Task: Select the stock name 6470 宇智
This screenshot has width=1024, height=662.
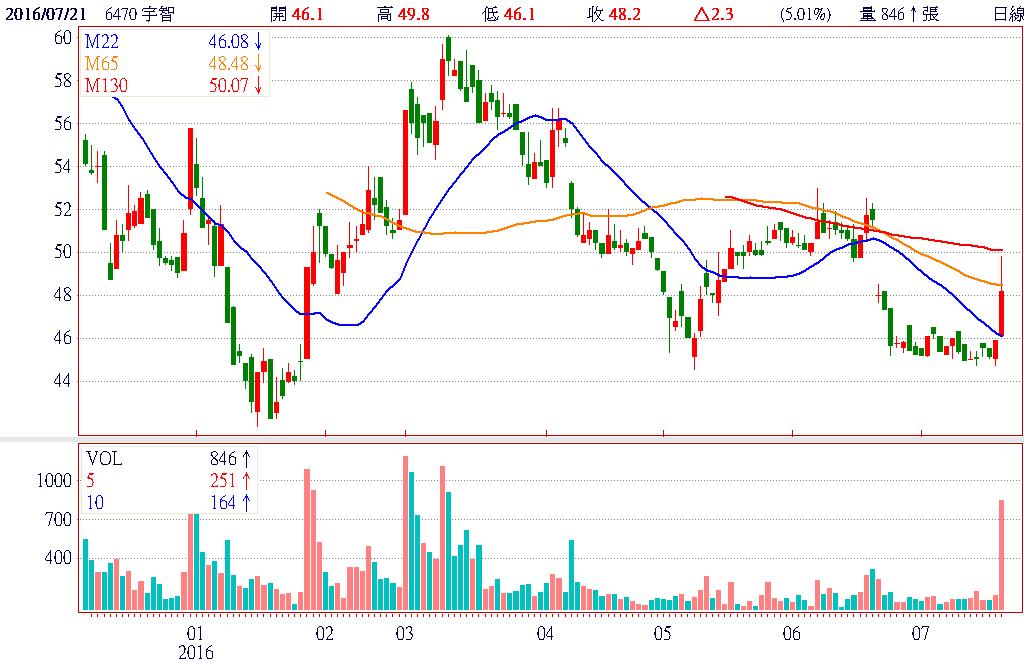Action: coord(138,13)
